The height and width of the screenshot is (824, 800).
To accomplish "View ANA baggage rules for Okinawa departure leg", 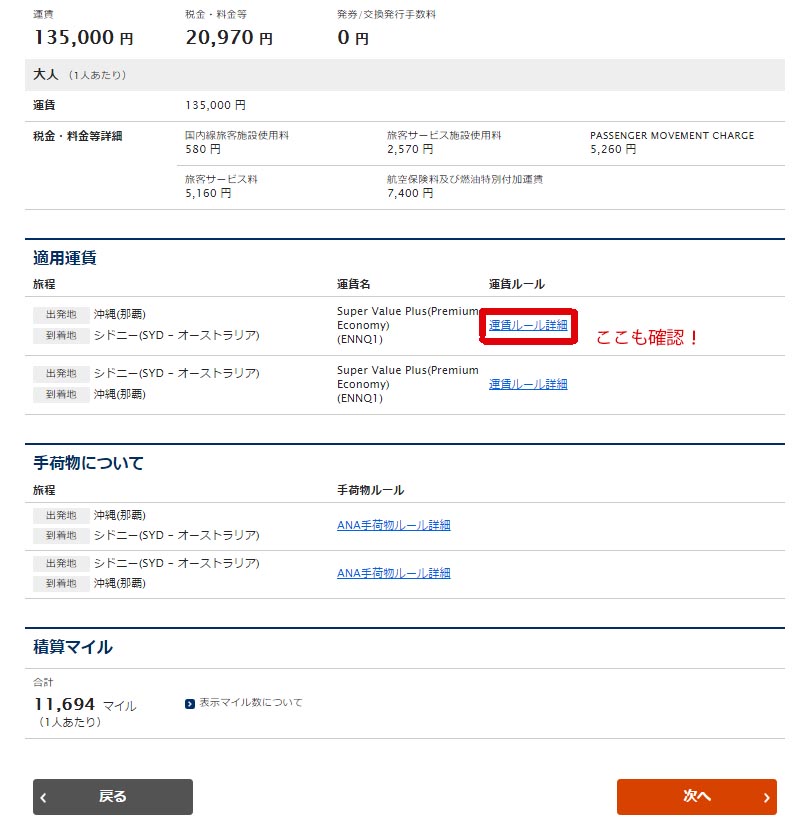I will click(x=393, y=525).
